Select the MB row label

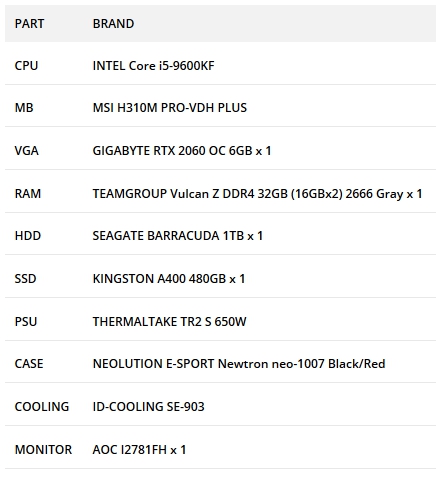tap(24, 108)
